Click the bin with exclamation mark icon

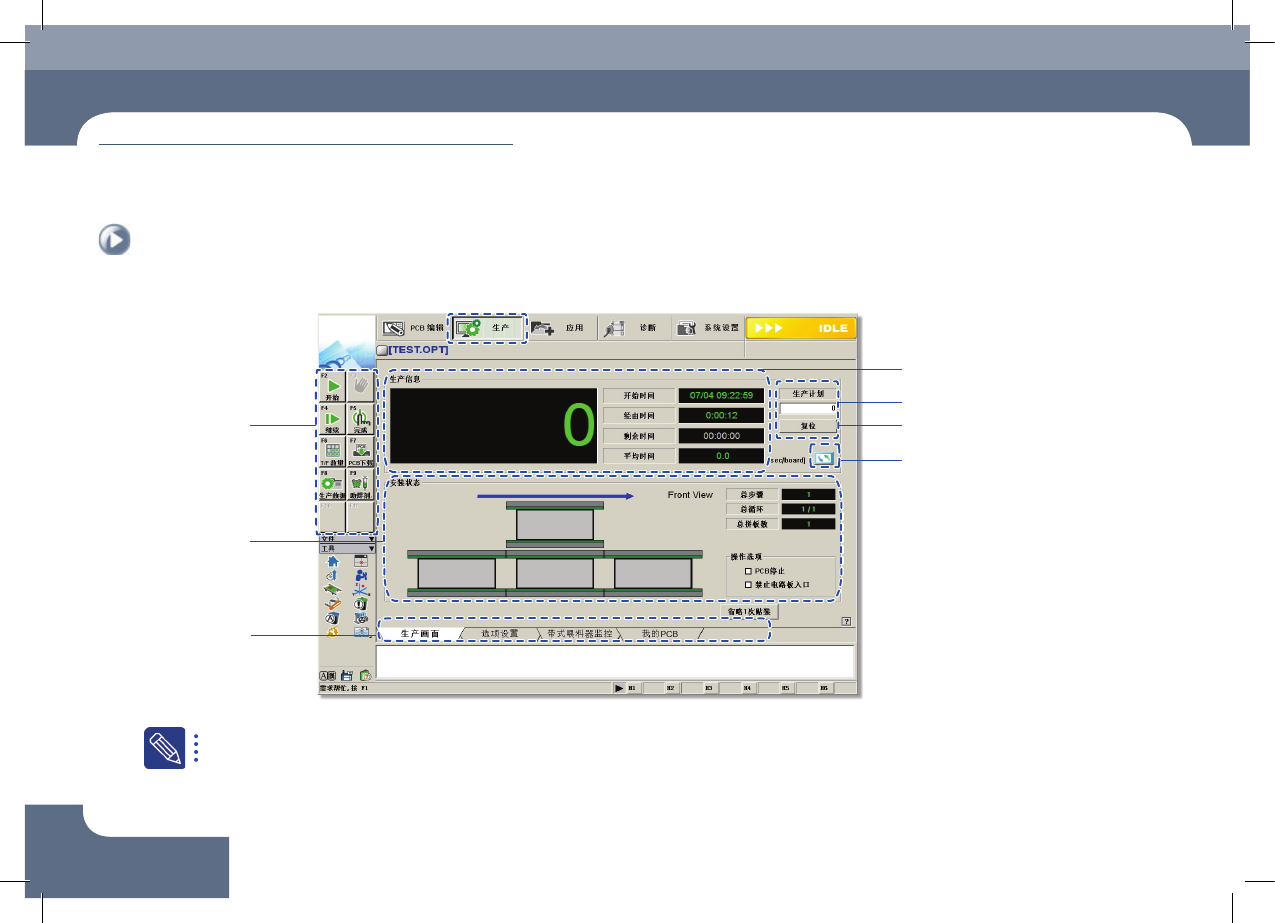360,604
